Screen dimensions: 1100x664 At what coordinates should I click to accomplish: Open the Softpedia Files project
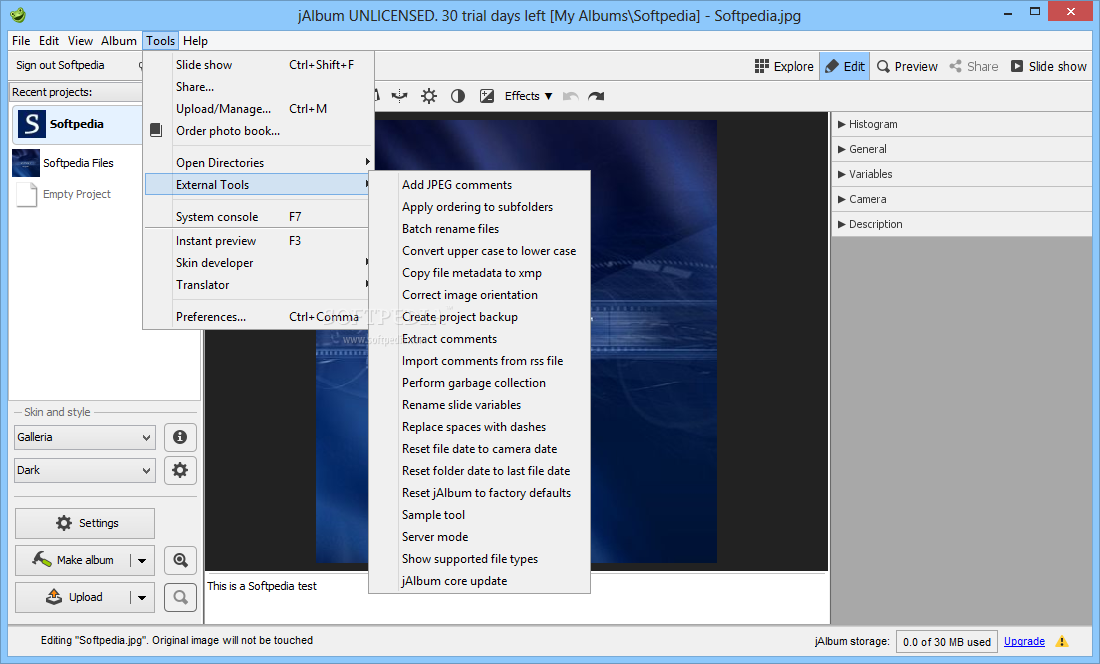pos(77,163)
